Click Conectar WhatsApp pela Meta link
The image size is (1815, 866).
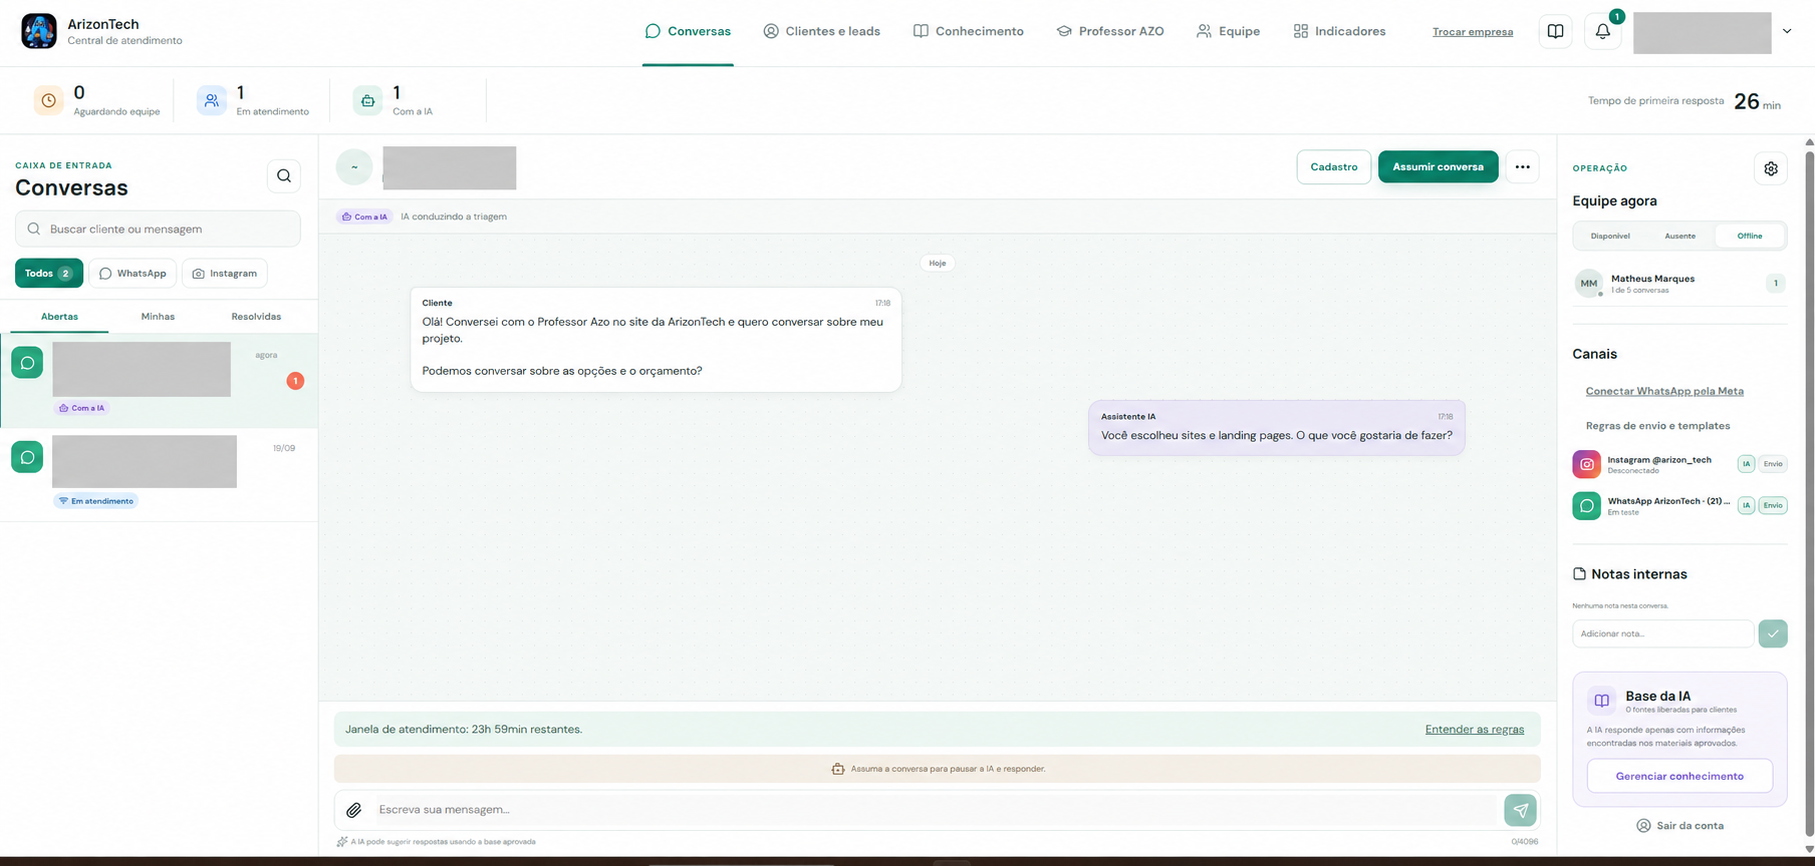[x=1664, y=391]
